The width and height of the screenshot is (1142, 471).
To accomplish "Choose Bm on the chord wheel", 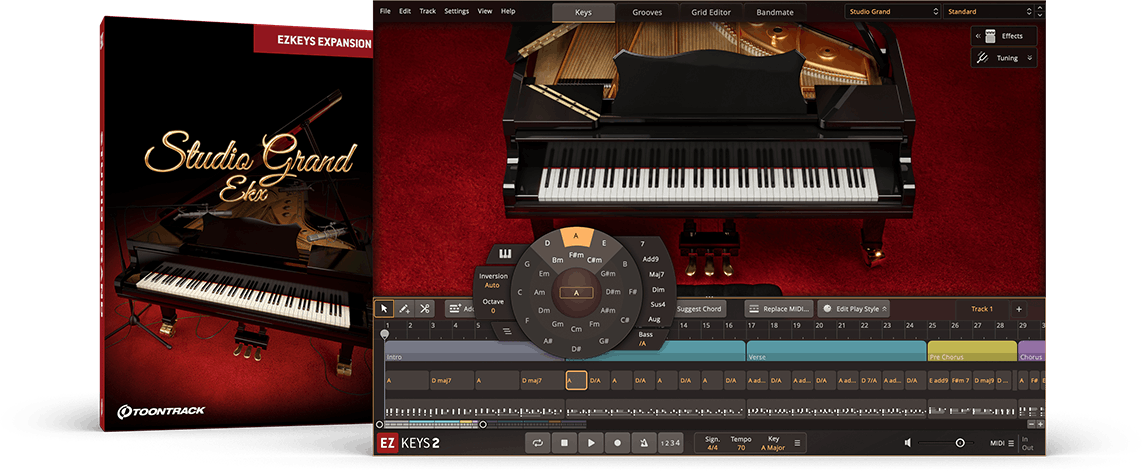I will click(557, 260).
